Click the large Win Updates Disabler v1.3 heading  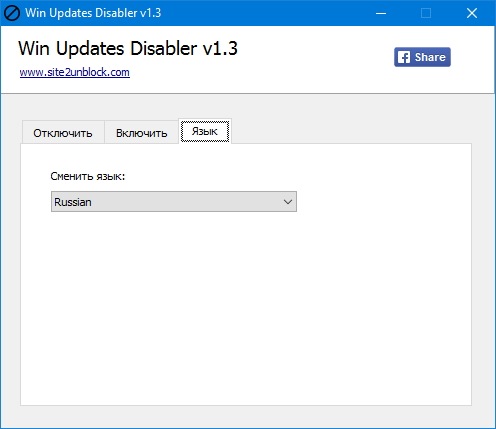click(x=128, y=48)
